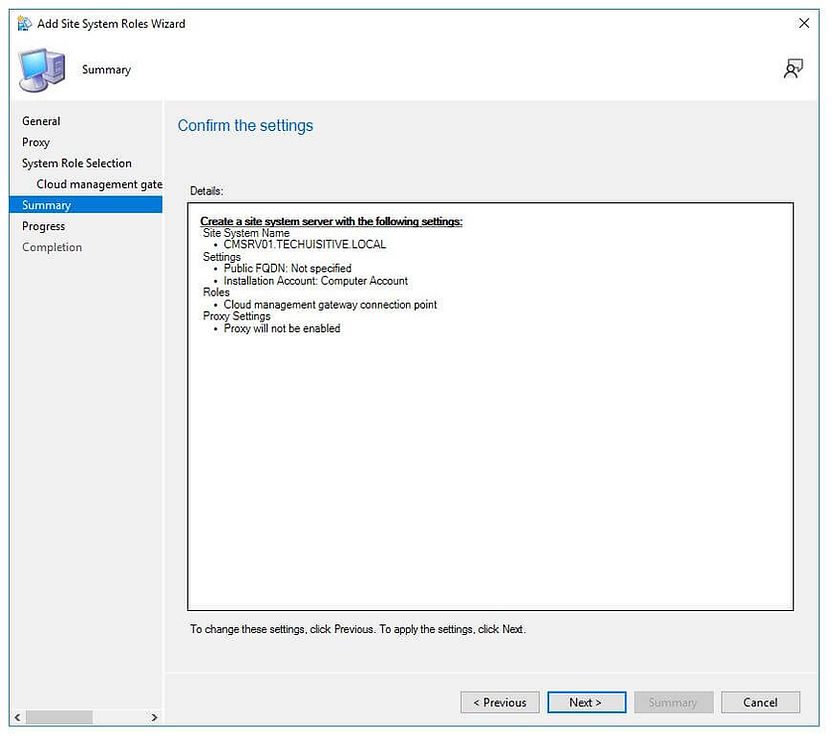Select the General step in the sidebar
The width and height of the screenshot is (833, 741).
(x=41, y=121)
